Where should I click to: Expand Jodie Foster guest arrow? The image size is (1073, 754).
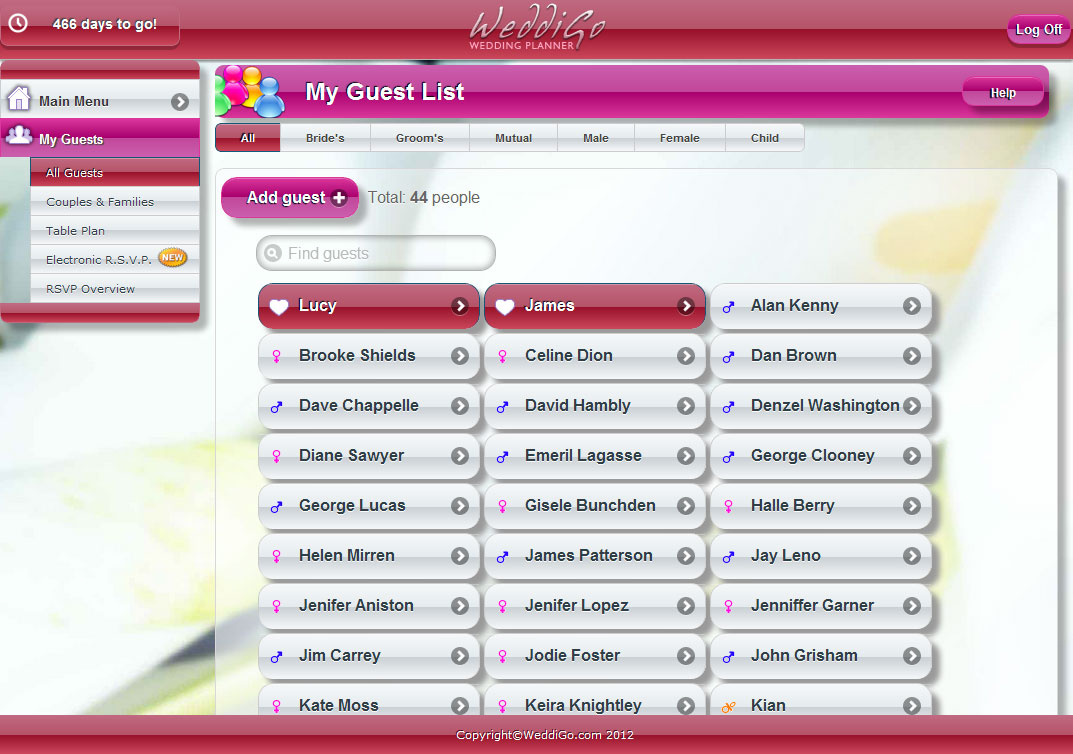[685, 656]
